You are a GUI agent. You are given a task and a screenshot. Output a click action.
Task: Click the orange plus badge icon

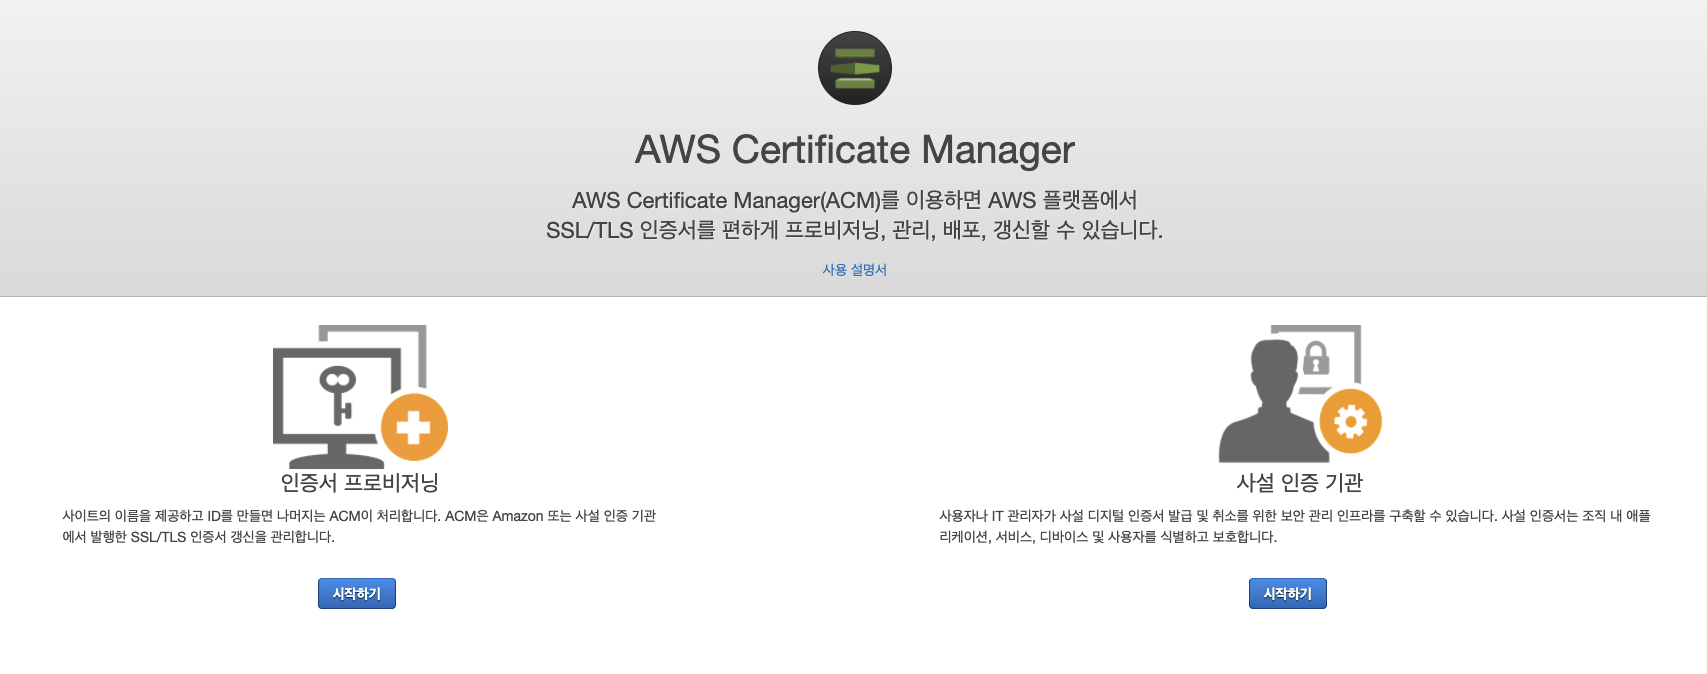click(x=414, y=427)
